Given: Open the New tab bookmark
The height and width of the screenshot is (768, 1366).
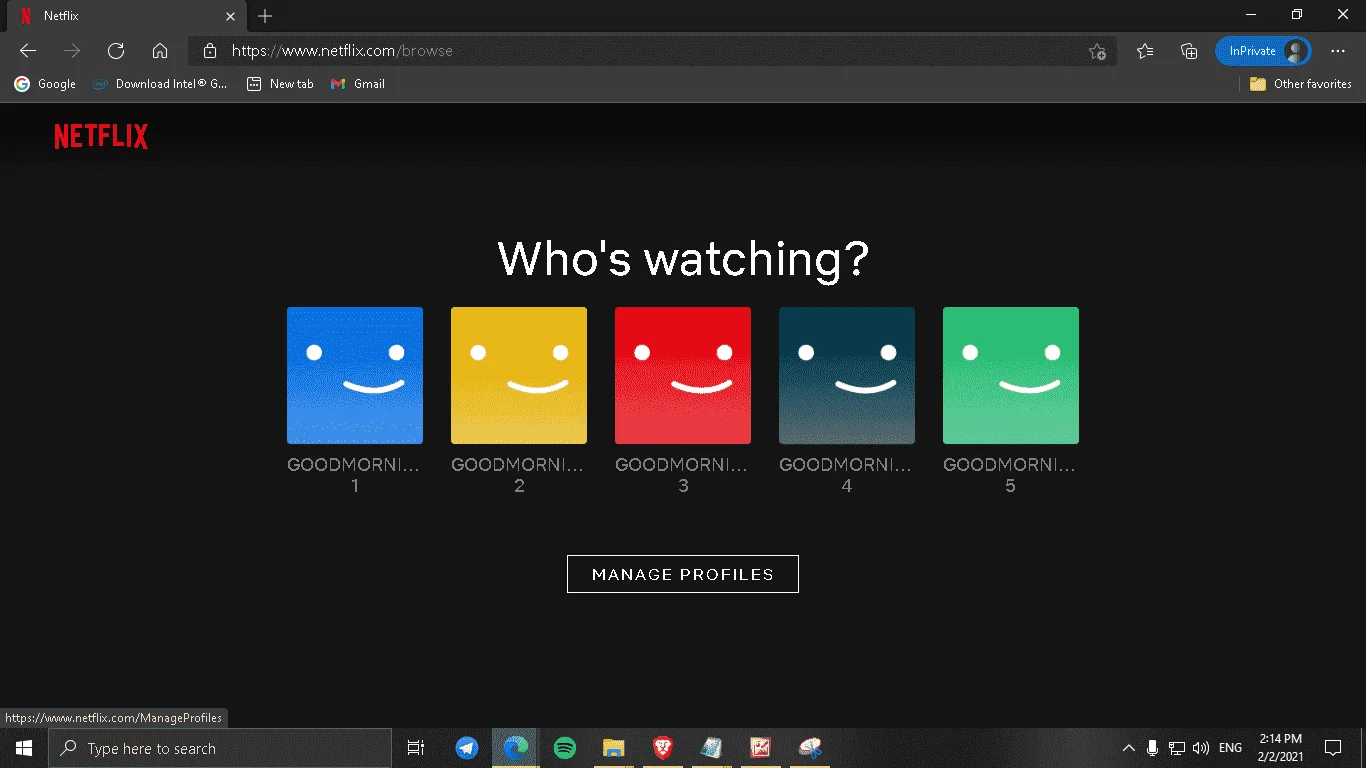Looking at the screenshot, I should (280, 84).
